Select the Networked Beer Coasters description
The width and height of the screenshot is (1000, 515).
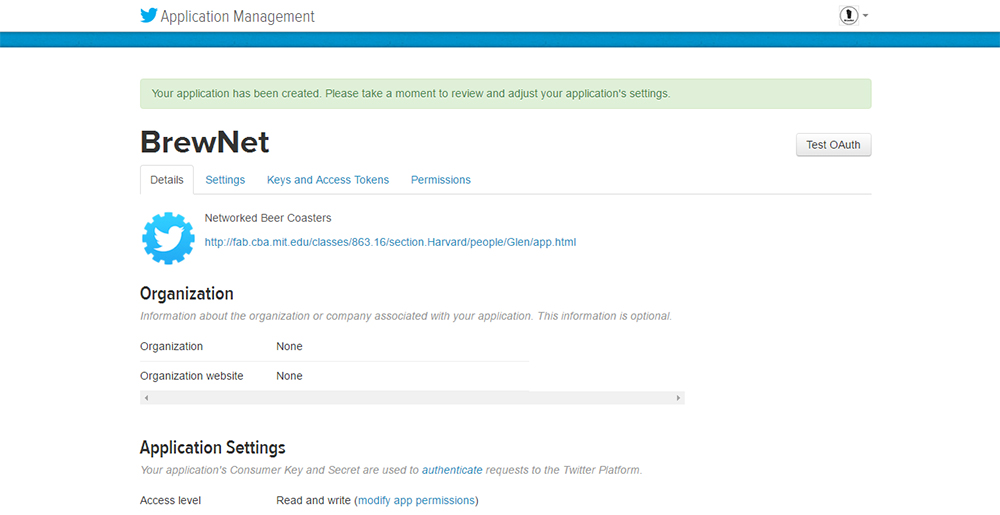coord(268,218)
